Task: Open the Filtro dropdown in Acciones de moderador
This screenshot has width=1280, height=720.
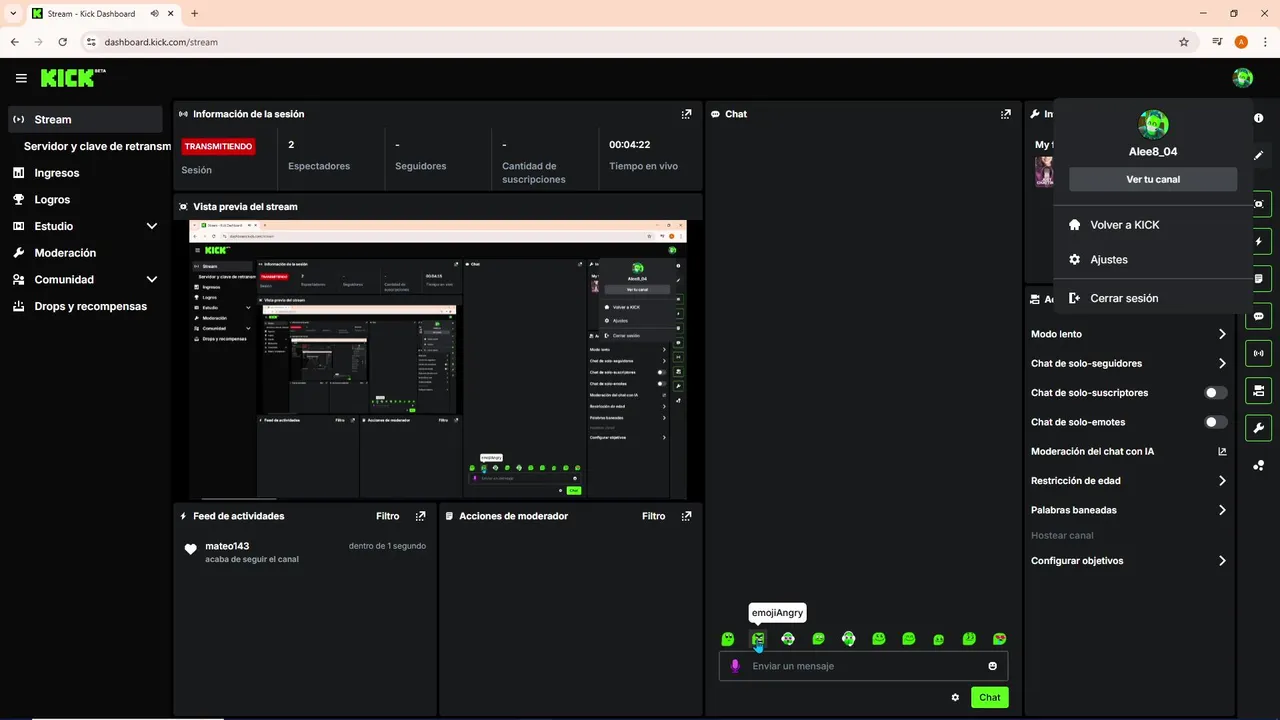Action: (654, 516)
